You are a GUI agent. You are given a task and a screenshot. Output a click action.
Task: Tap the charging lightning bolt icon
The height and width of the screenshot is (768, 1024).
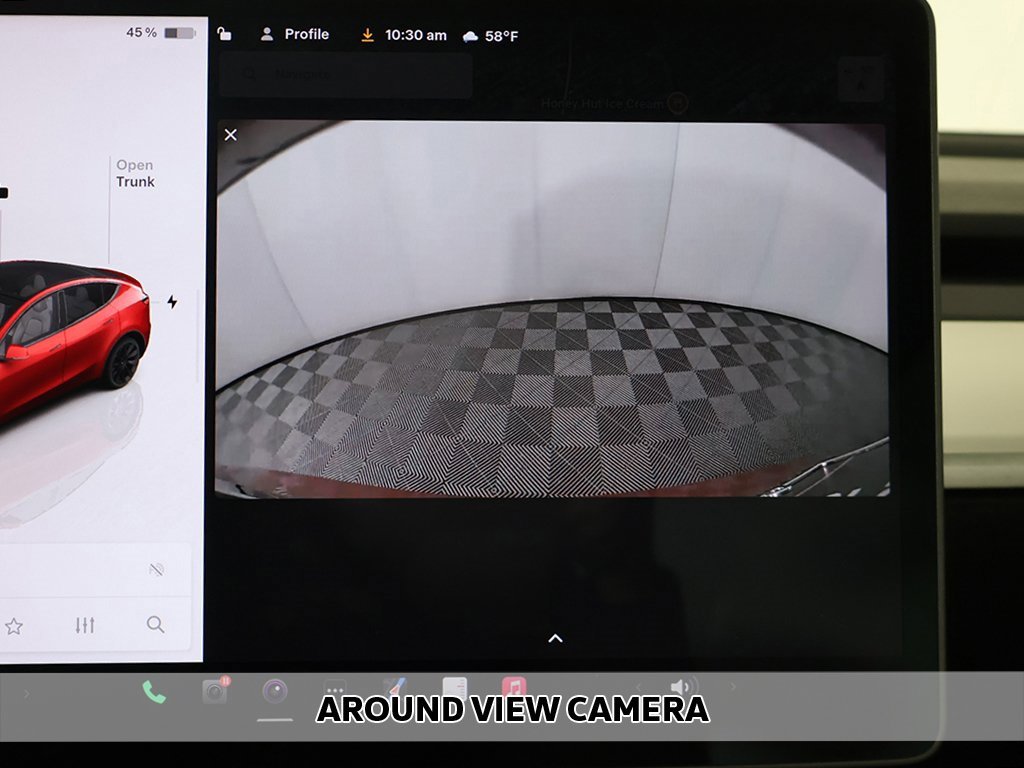coord(172,302)
